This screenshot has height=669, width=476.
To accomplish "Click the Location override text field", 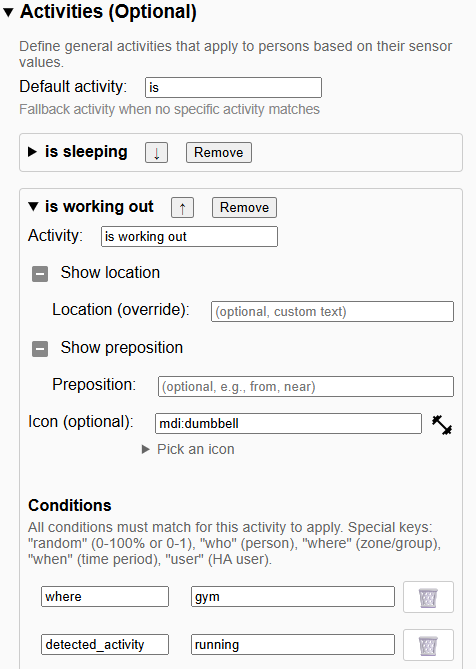I will [332, 311].
